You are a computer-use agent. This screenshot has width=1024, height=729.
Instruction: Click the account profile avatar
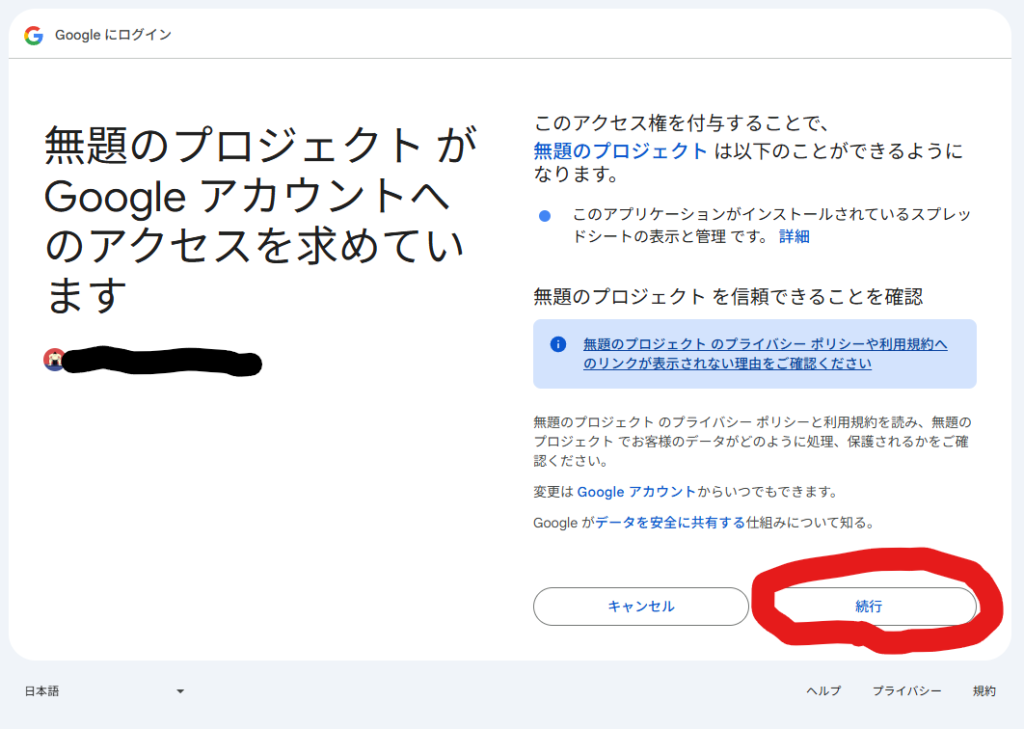tap(54, 359)
